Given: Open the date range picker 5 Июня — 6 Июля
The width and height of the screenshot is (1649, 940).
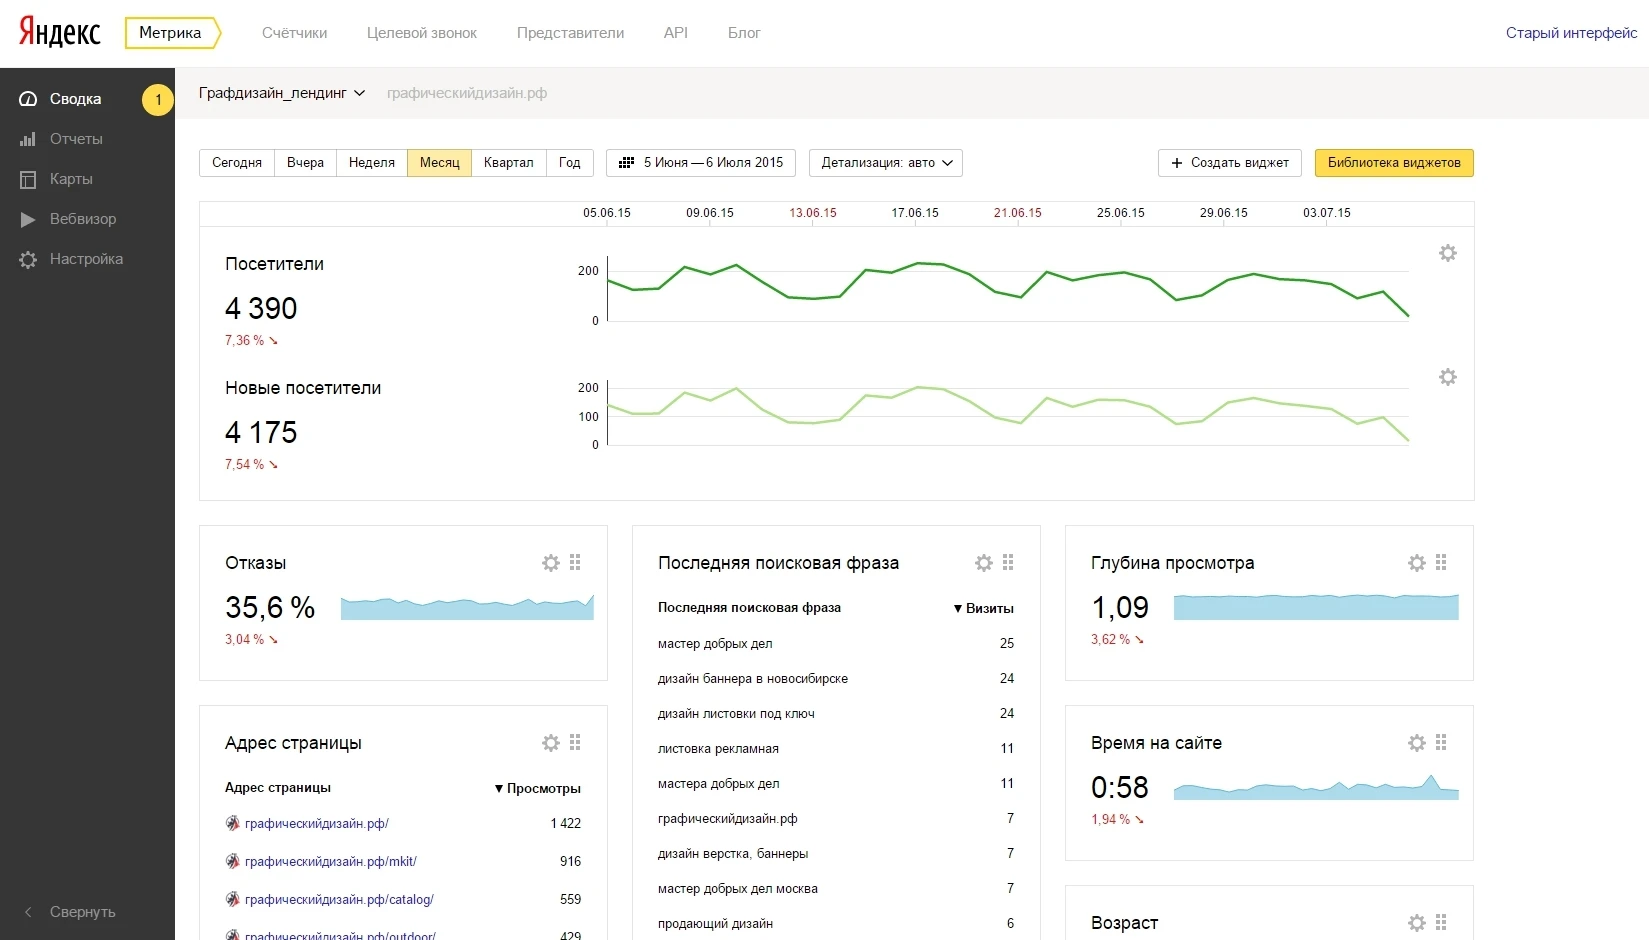Looking at the screenshot, I should 701,163.
